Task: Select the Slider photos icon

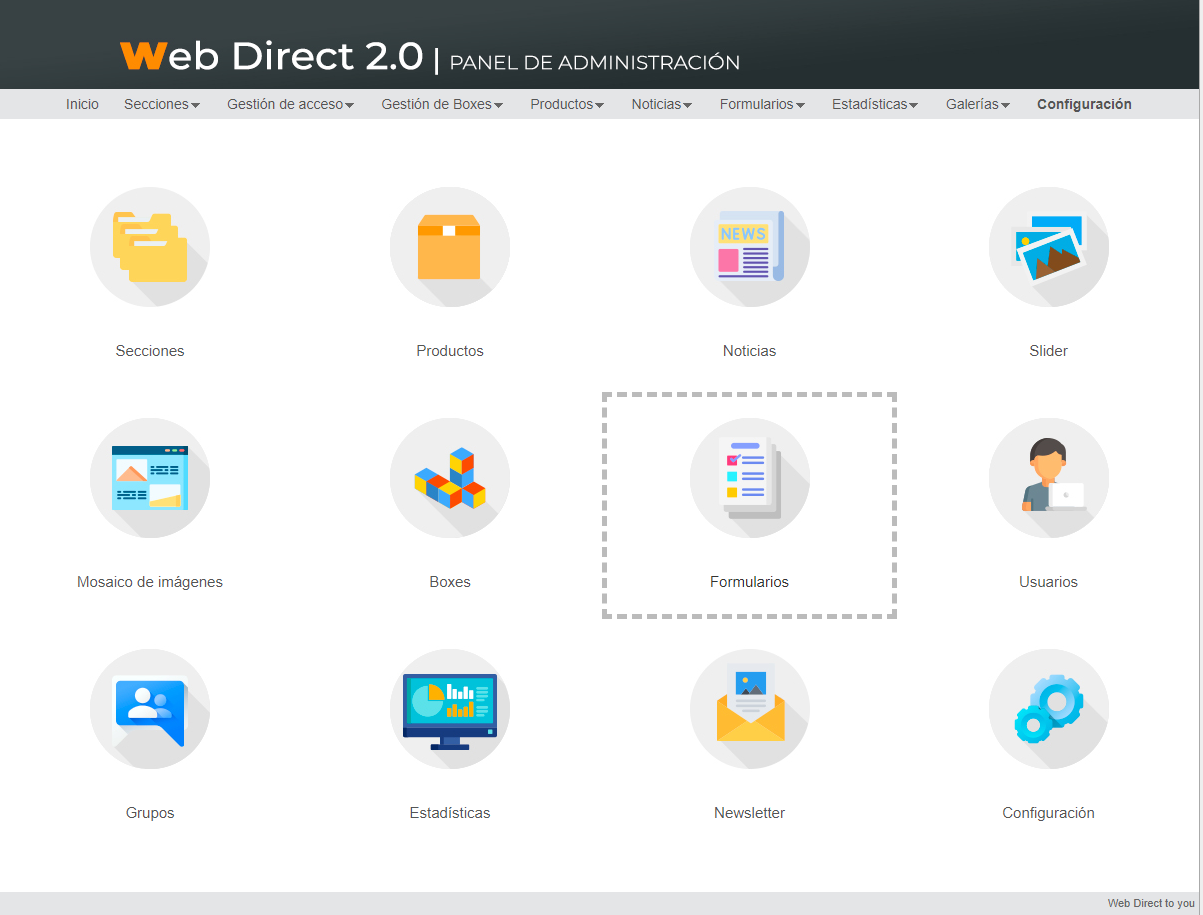Action: tap(1048, 247)
